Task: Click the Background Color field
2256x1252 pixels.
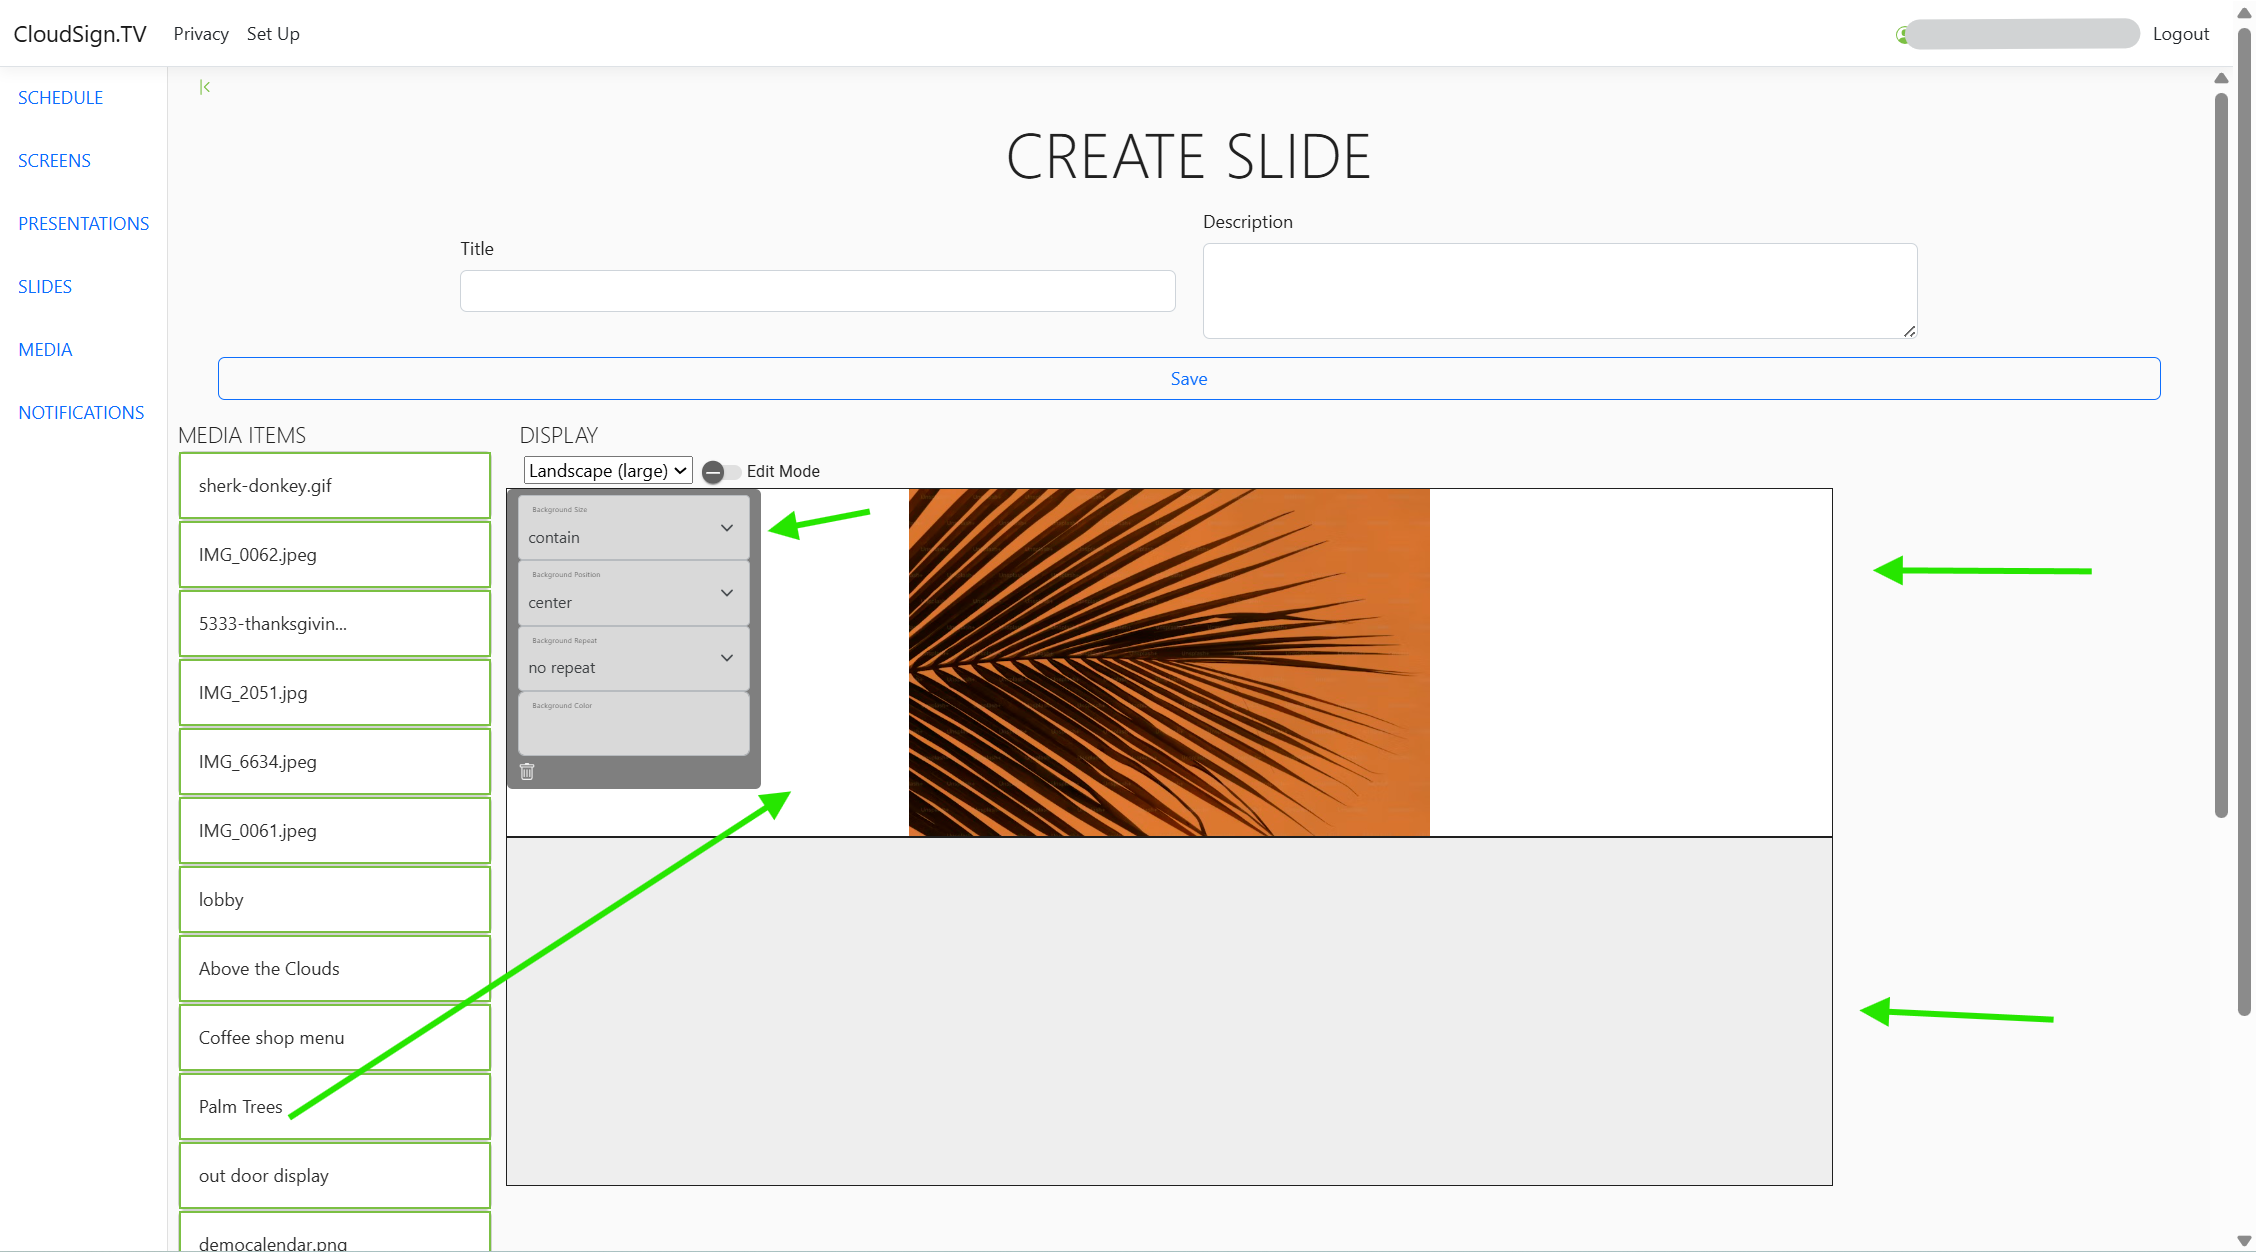Action: (633, 725)
